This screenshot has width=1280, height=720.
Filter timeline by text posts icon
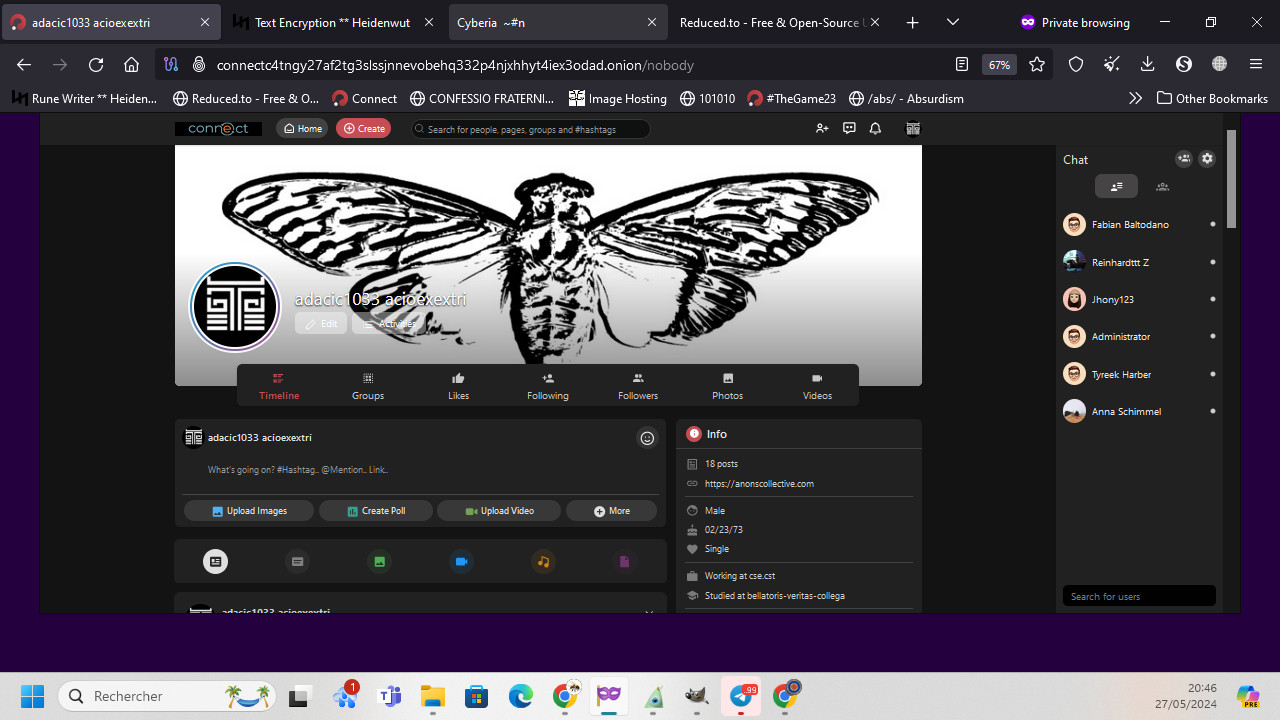[297, 562]
